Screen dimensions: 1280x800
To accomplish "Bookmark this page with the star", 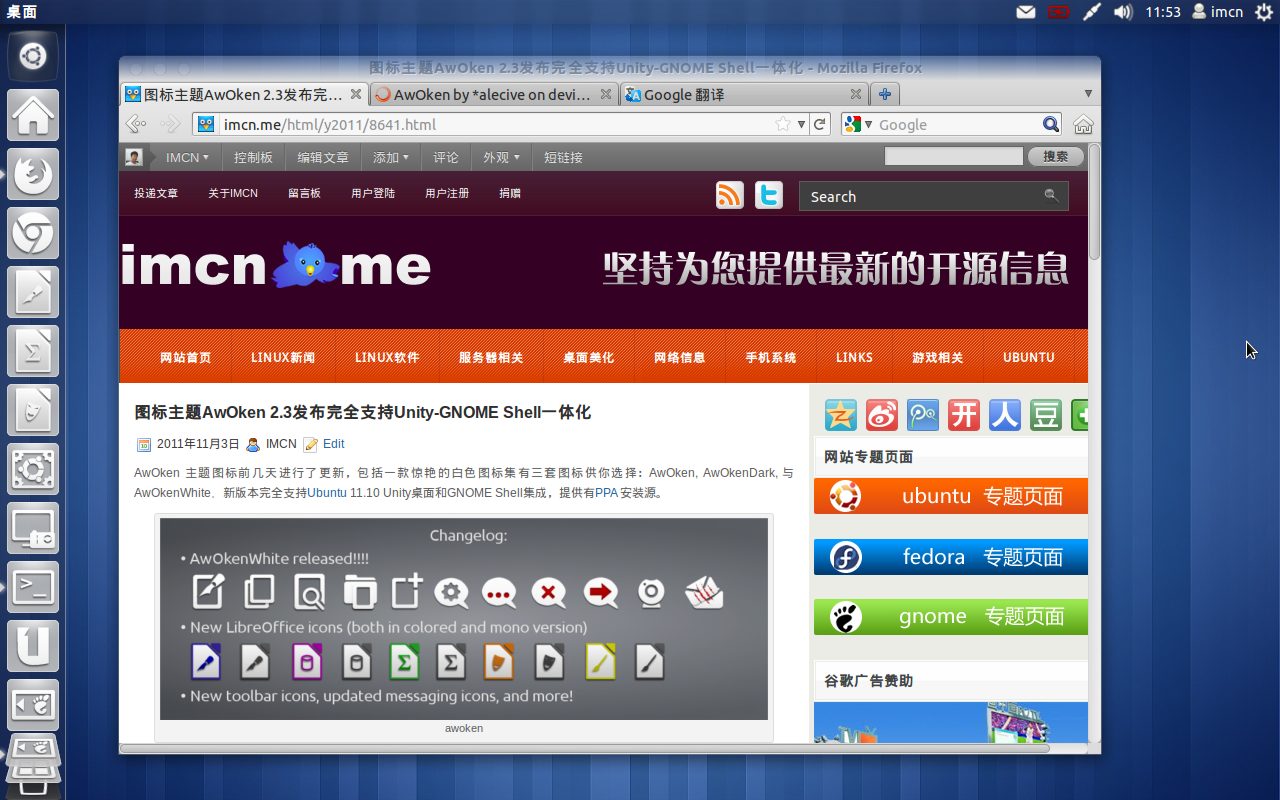I will (783, 124).
